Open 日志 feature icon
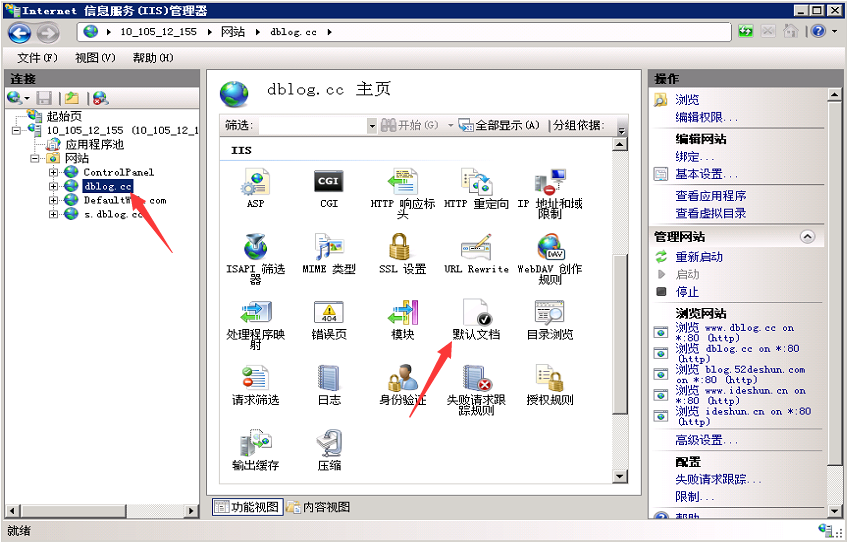Image resolution: width=847 pixels, height=542 pixels. click(329, 385)
